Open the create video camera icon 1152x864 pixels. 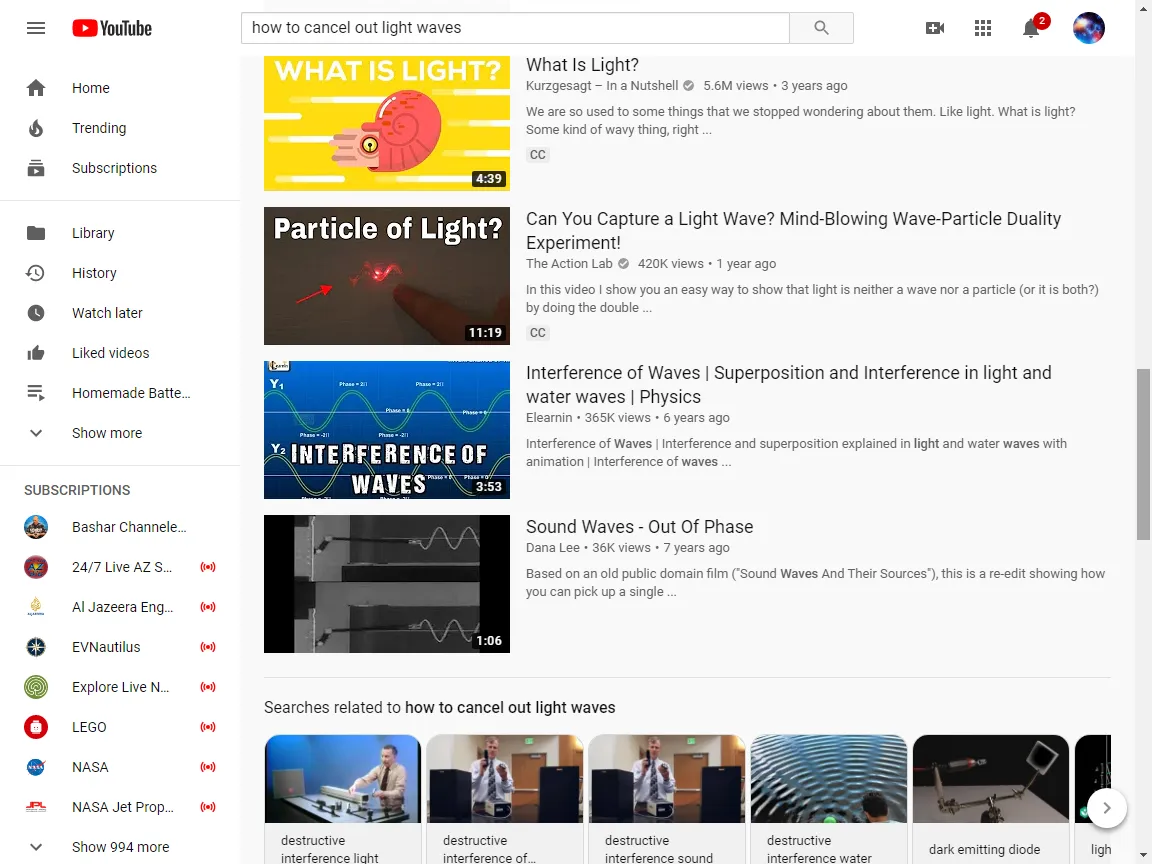[x=935, y=28]
